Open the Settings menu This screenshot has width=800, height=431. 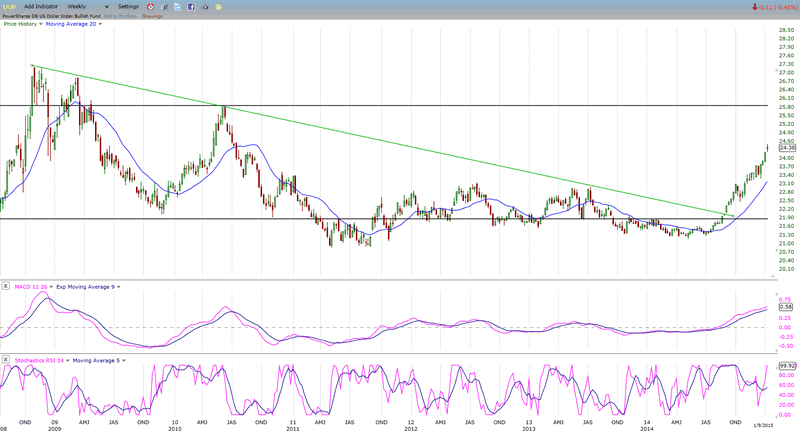pyautogui.click(x=128, y=6)
